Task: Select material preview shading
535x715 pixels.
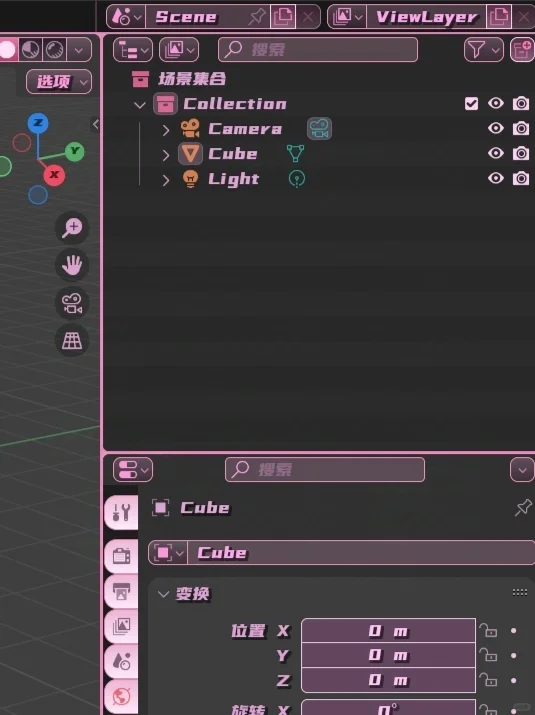Action: point(31,49)
